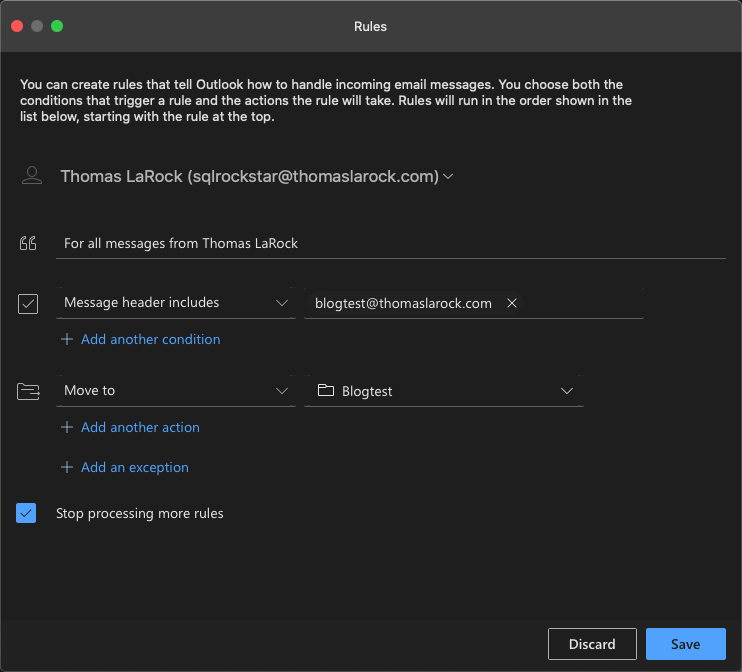The image size is (742, 672).
Task: Click the Add another condition link
Action: coord(150,339)
